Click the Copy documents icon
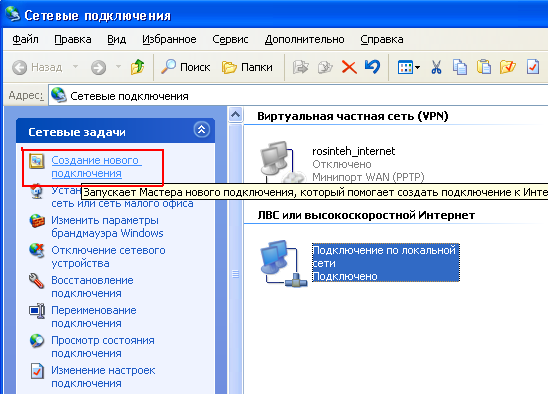The height and width of the screenshot is (394, 548). [460, 67]
